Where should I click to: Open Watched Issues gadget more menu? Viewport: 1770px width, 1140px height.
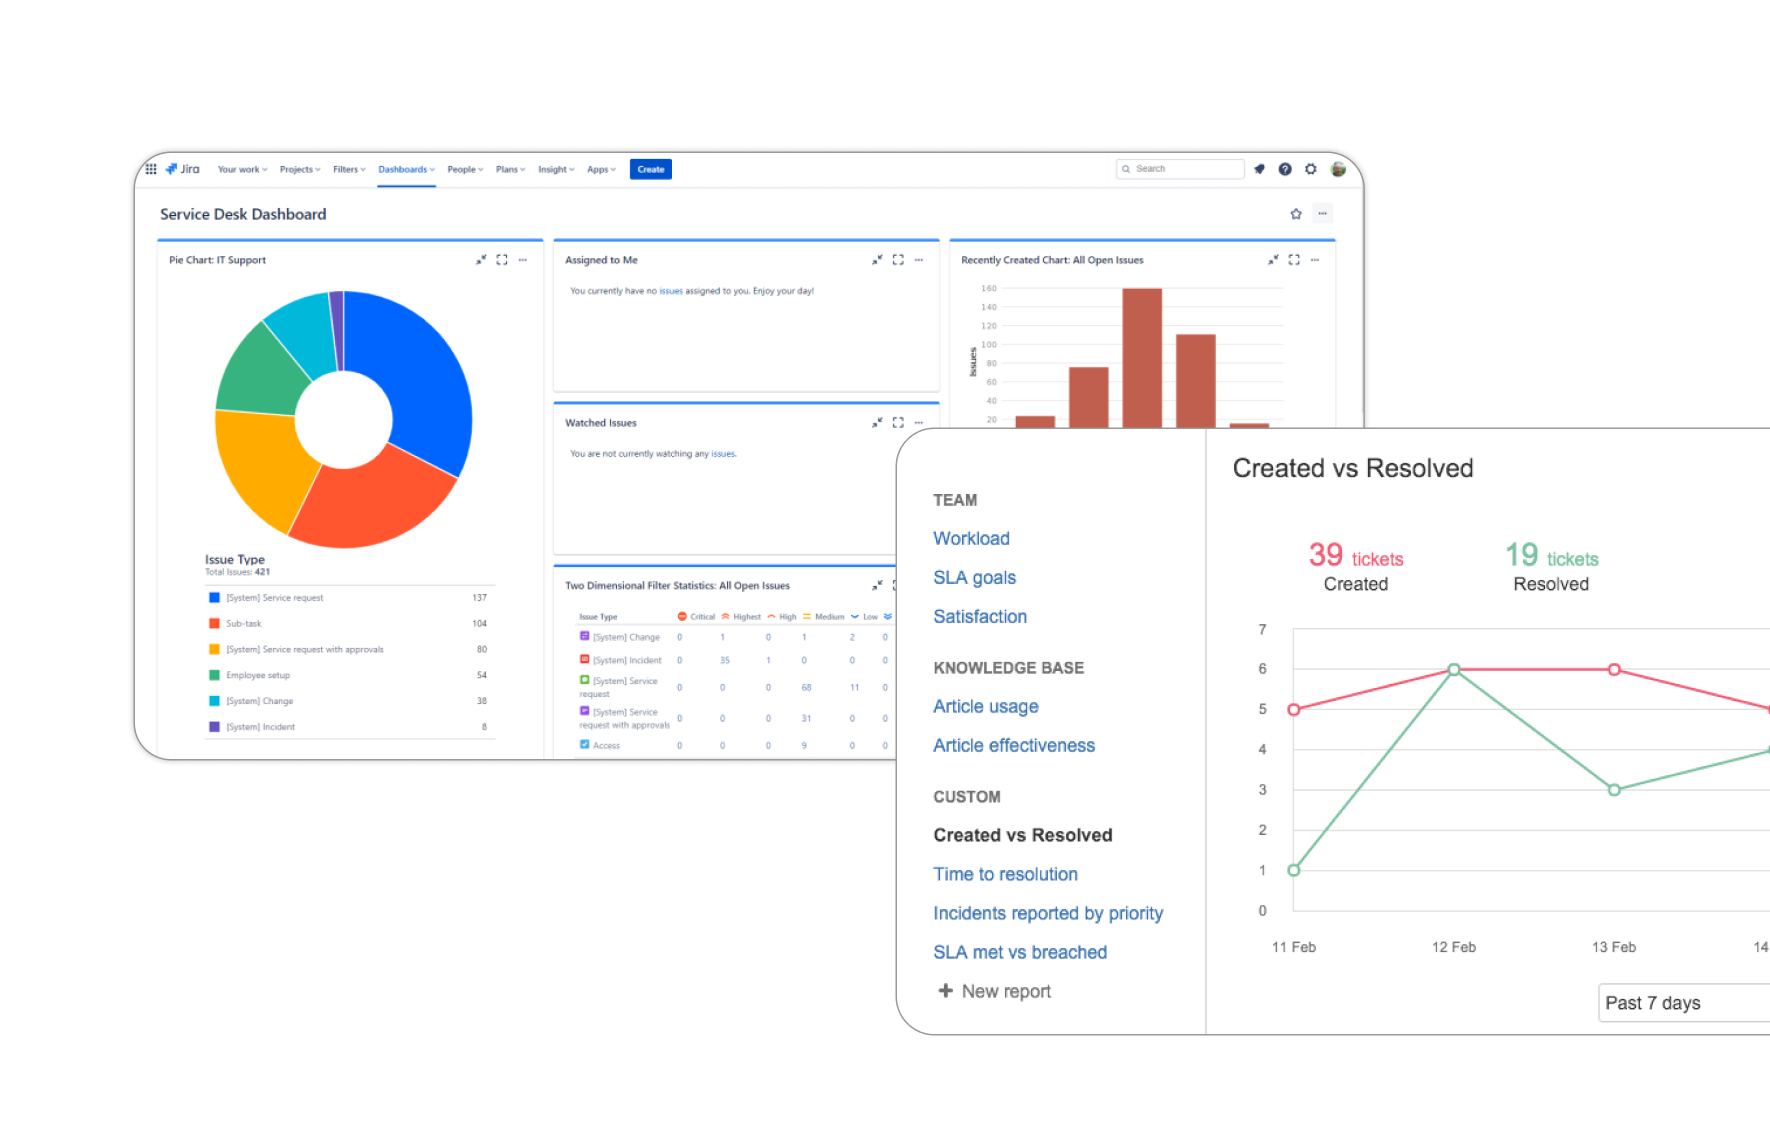point(919,423)
